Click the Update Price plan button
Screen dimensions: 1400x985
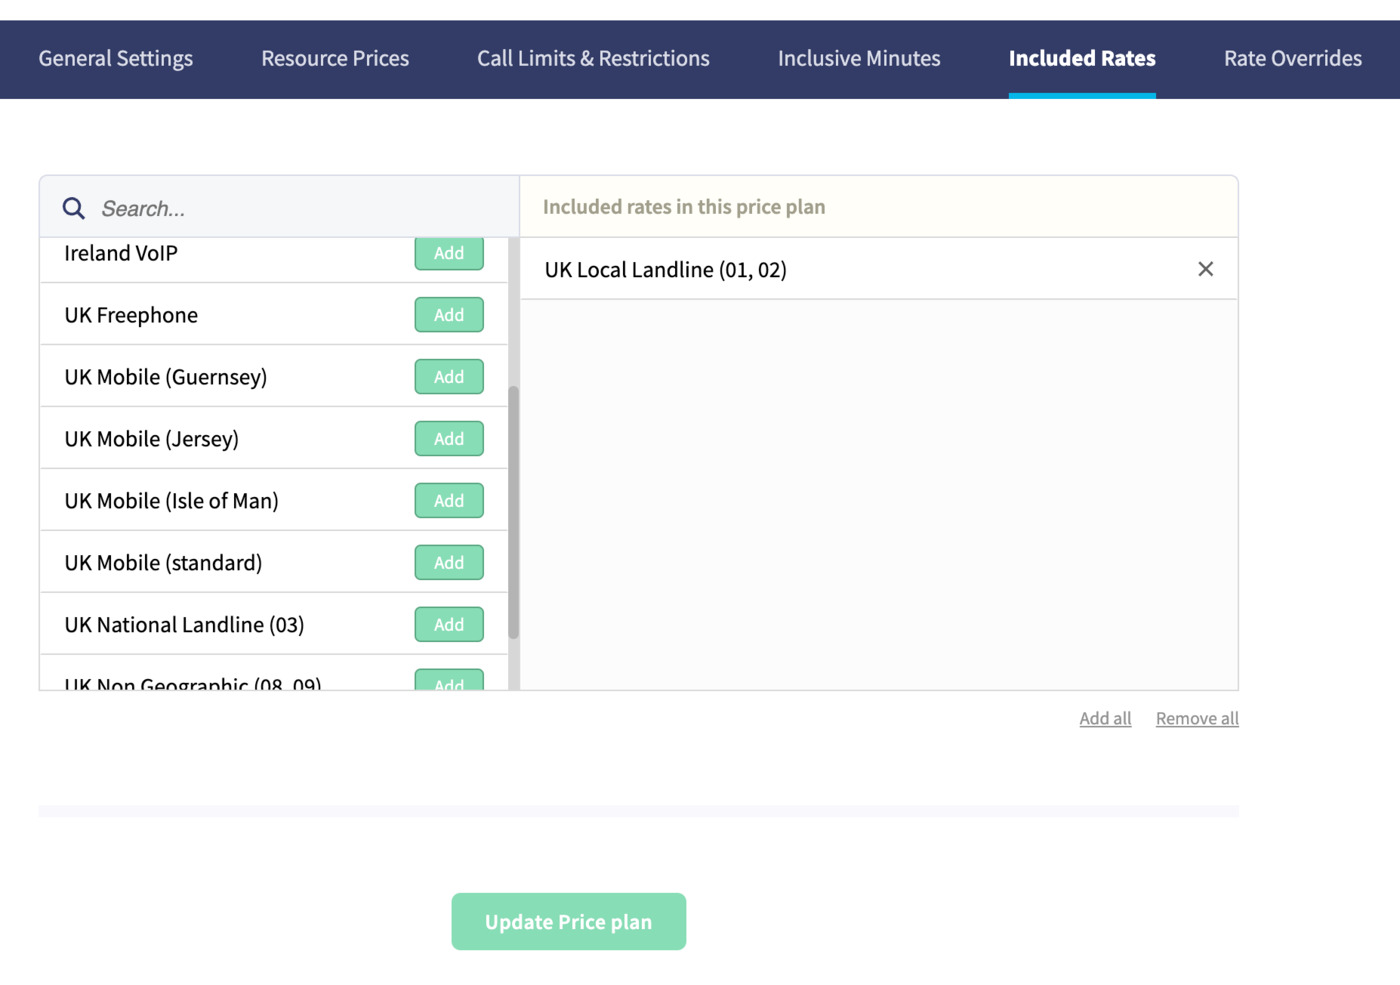tap(568, 922)
